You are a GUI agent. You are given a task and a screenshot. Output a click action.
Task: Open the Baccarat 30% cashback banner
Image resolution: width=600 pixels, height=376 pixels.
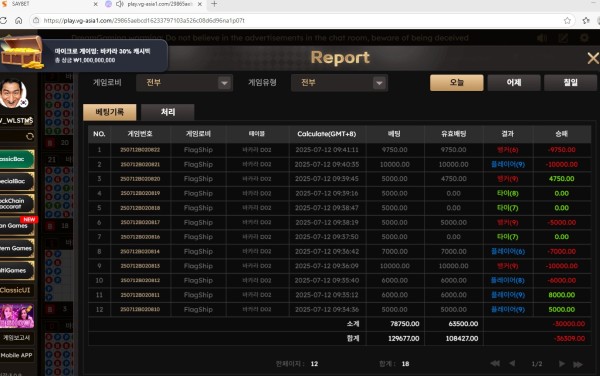(x=103, y=55)
